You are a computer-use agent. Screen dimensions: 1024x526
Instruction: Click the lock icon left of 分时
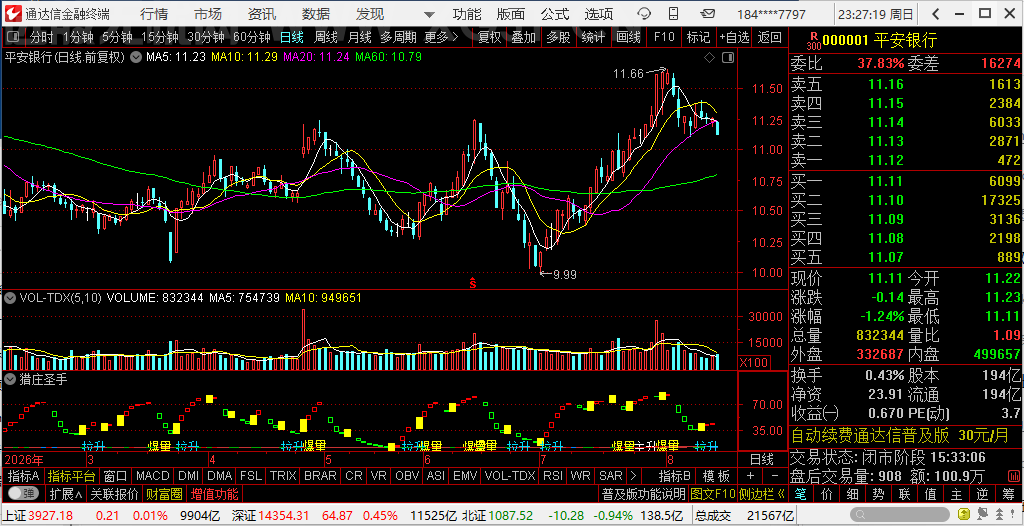coord(14,37)
